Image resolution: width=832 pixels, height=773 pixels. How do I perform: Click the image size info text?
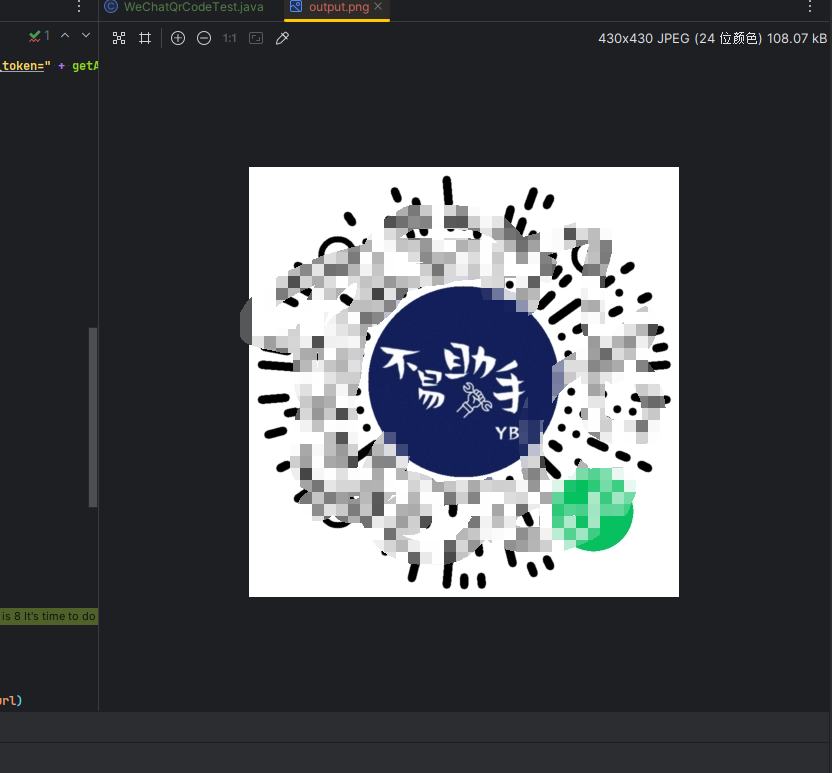click(712, 38)
